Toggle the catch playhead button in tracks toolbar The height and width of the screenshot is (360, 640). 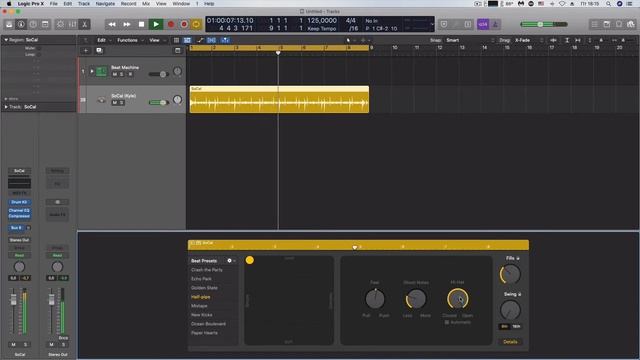point(225,40)
